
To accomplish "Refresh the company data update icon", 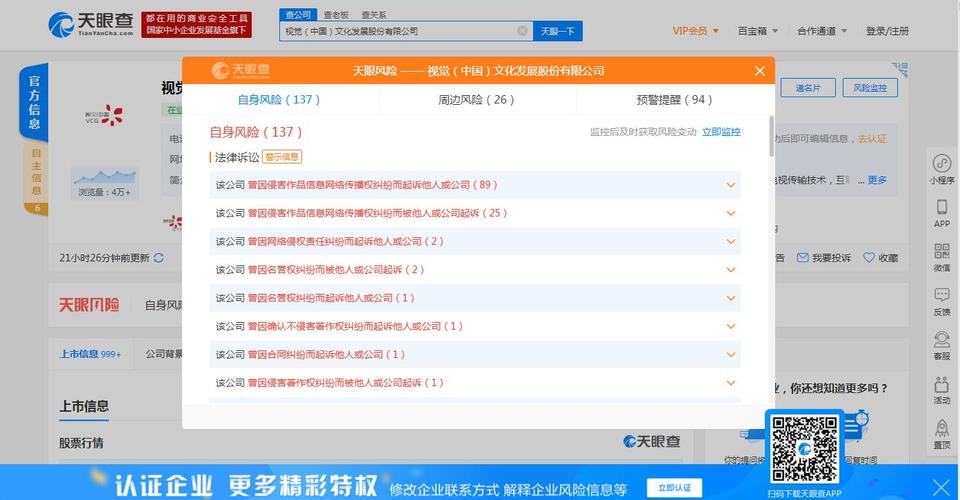I will (x=159, y=258).
